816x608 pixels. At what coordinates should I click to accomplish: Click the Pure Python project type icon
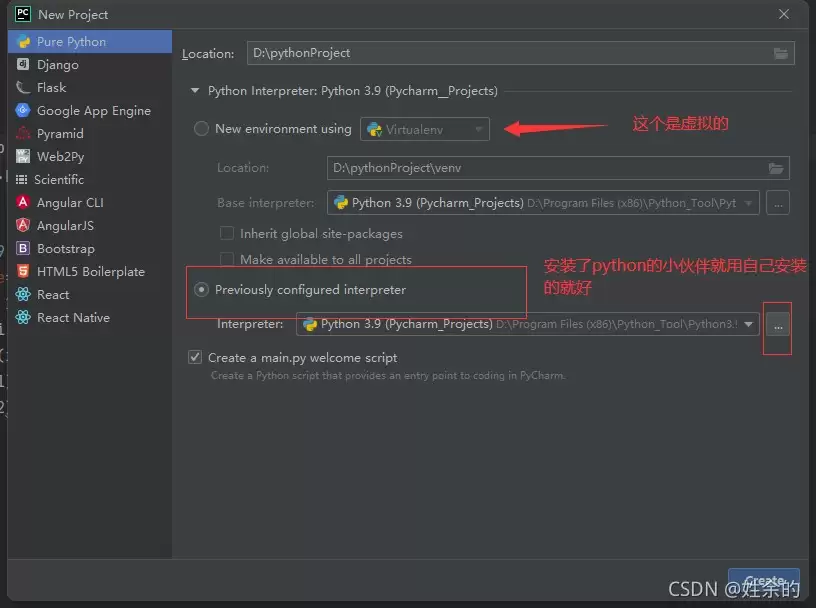tap(23, 42)
